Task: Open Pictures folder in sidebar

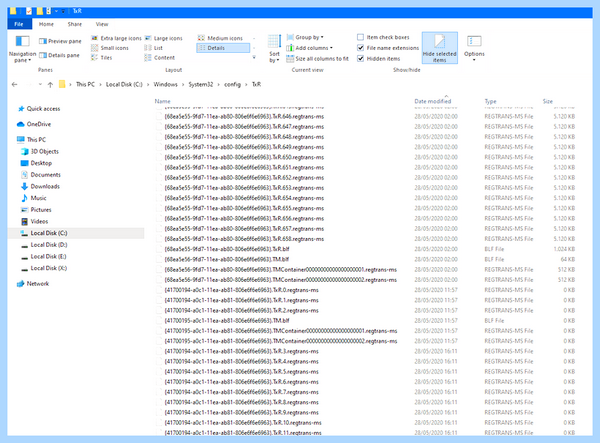Action: pos(36,210)
